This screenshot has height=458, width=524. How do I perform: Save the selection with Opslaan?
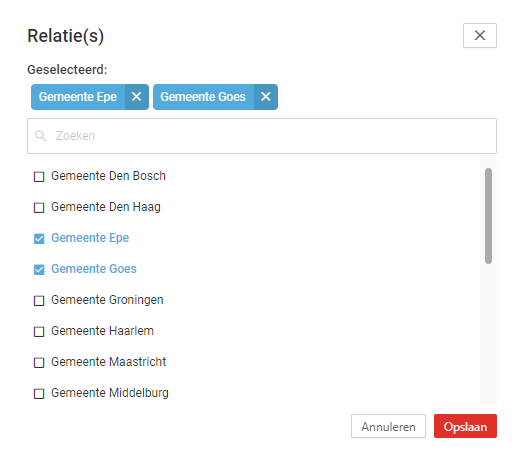(x=465, y=426)
